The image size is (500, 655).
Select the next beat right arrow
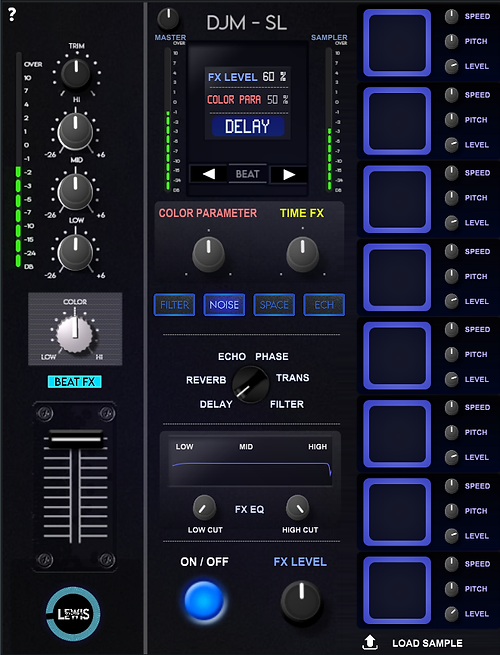289,174
